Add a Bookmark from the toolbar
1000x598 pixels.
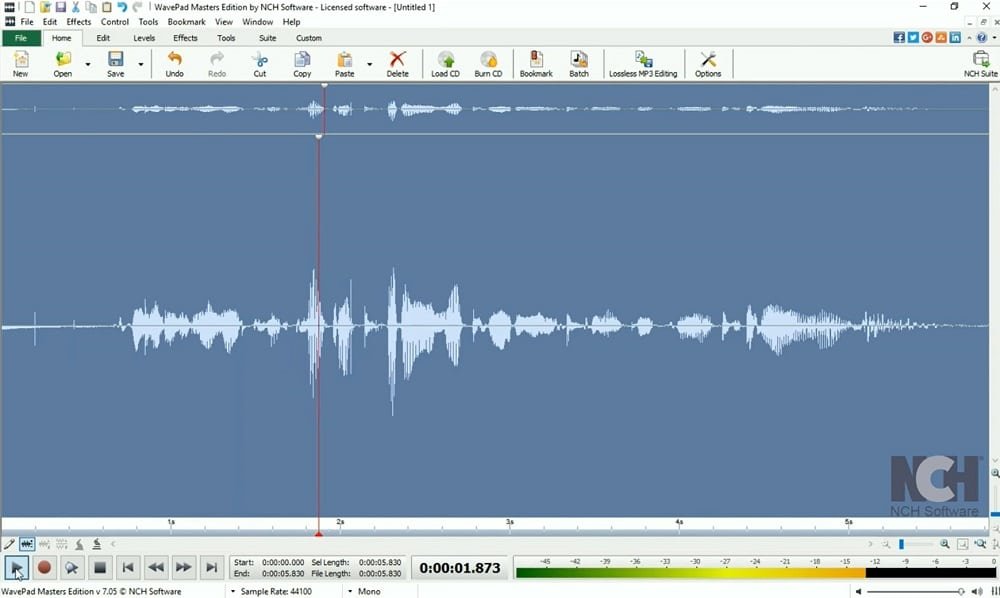[x=536, y=64]
